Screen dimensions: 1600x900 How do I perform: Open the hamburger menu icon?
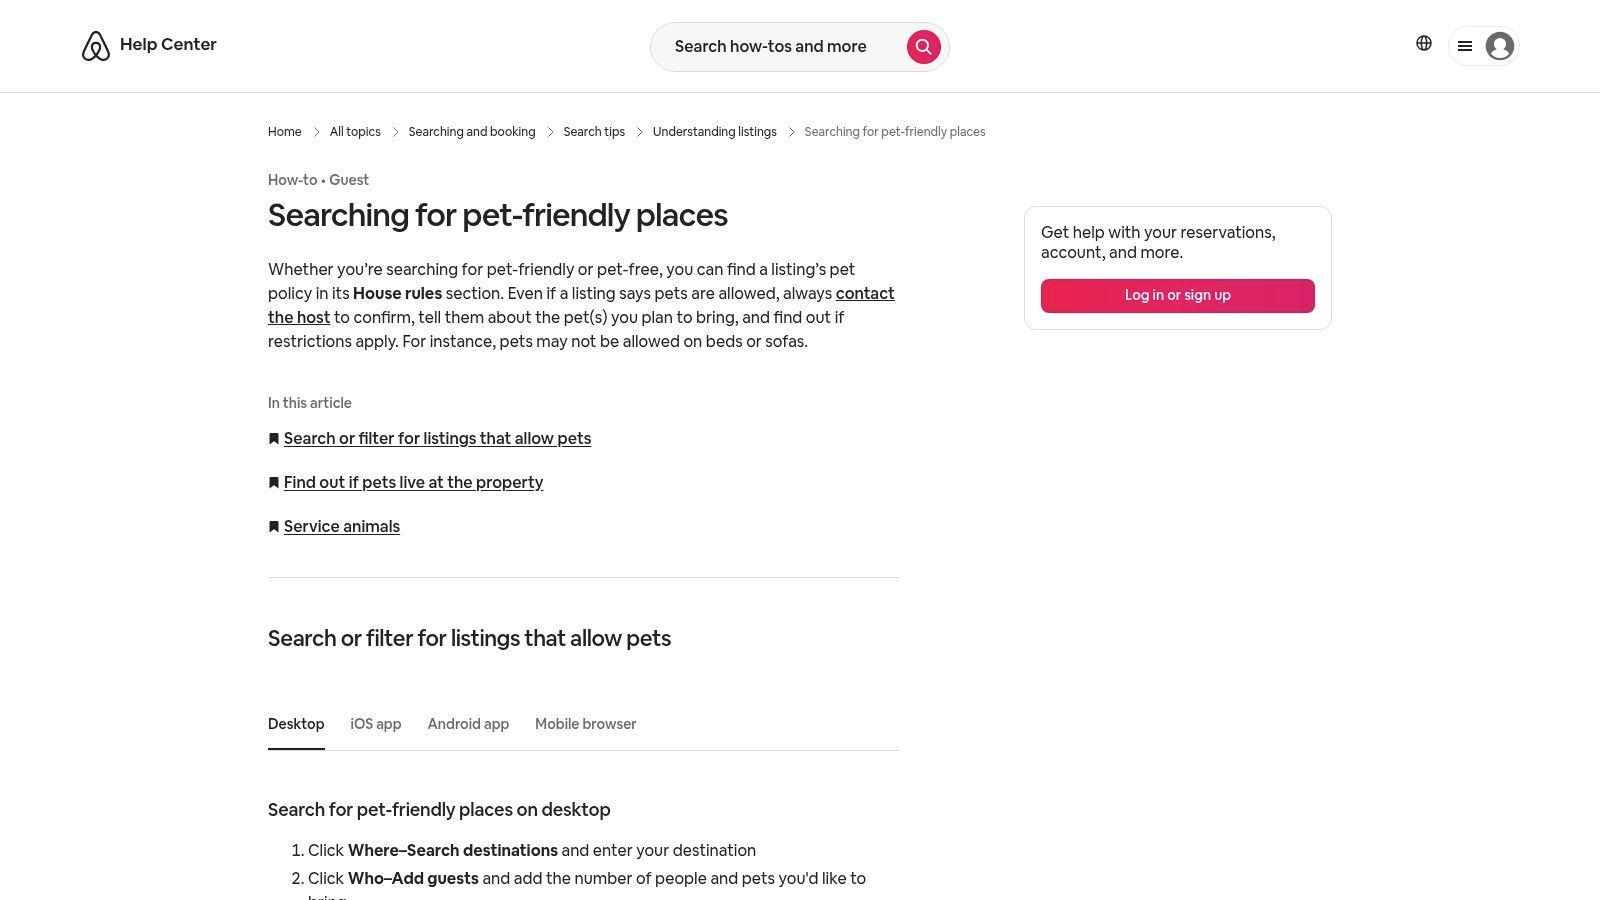click(x=1465, y=46)
